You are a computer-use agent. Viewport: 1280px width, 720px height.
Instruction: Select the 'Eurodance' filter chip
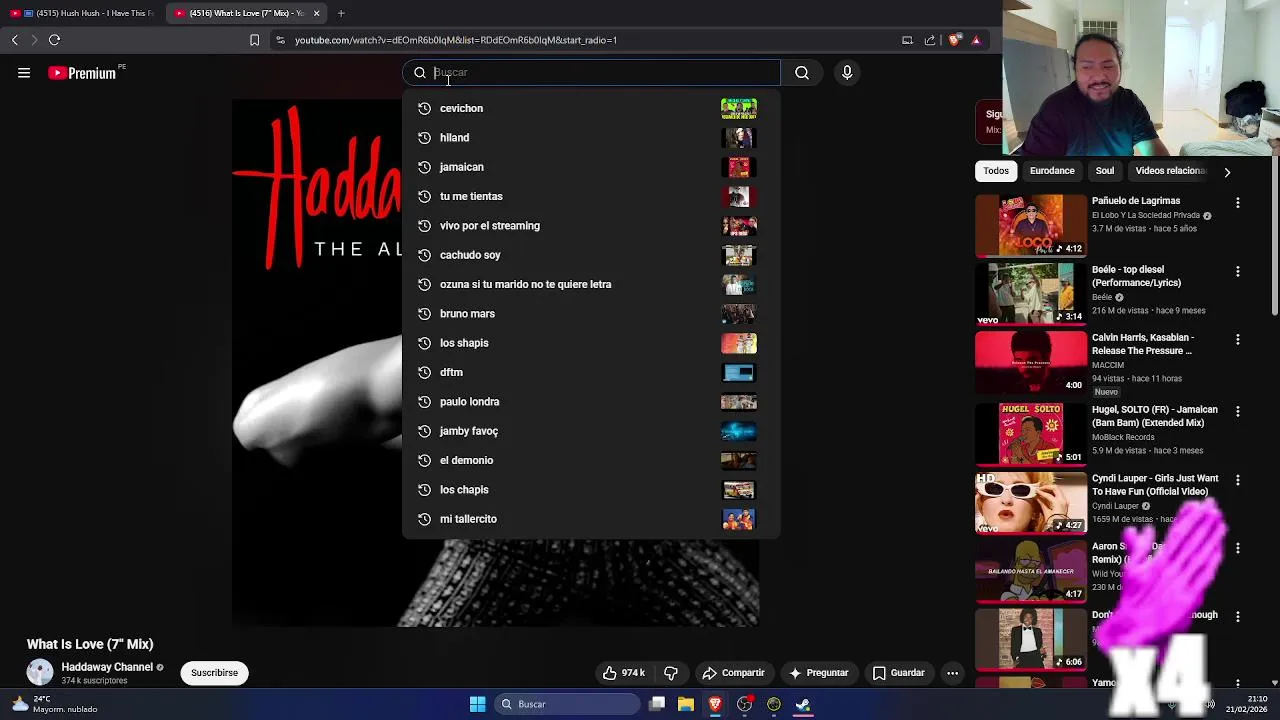click(1052, 171)
